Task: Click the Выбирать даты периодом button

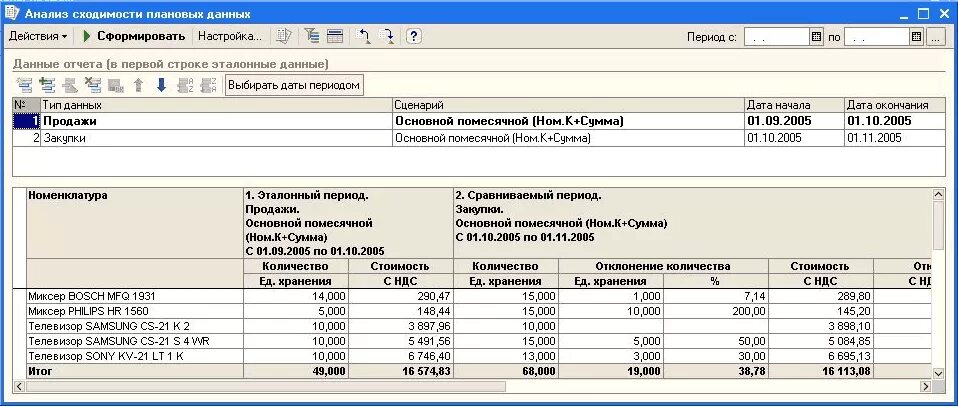Action: coord(294,85)
